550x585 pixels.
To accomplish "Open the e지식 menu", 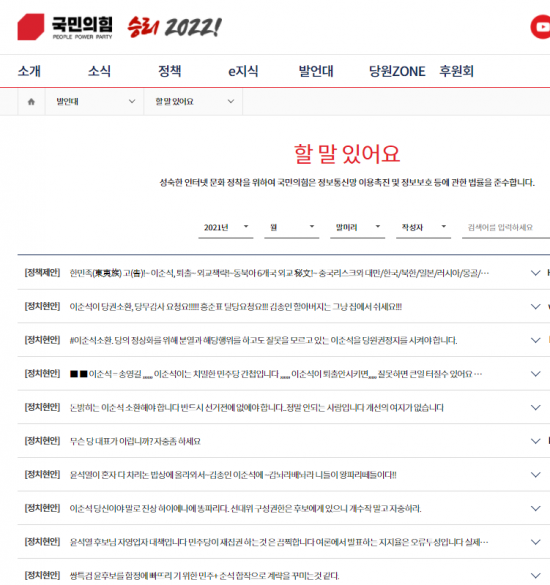I will (243, 71).
